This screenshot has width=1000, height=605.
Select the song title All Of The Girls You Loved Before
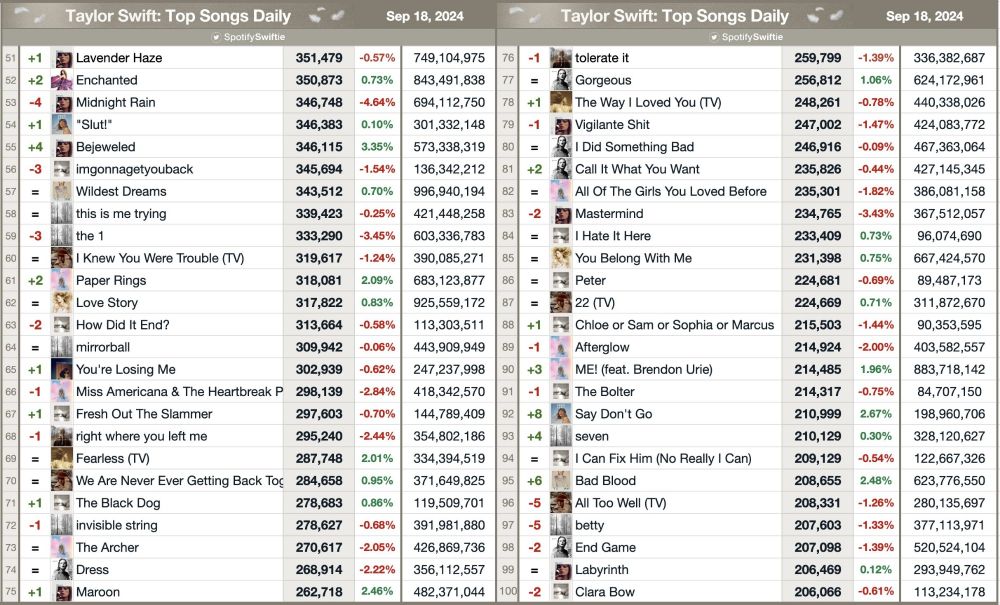(x=671, y=191)
